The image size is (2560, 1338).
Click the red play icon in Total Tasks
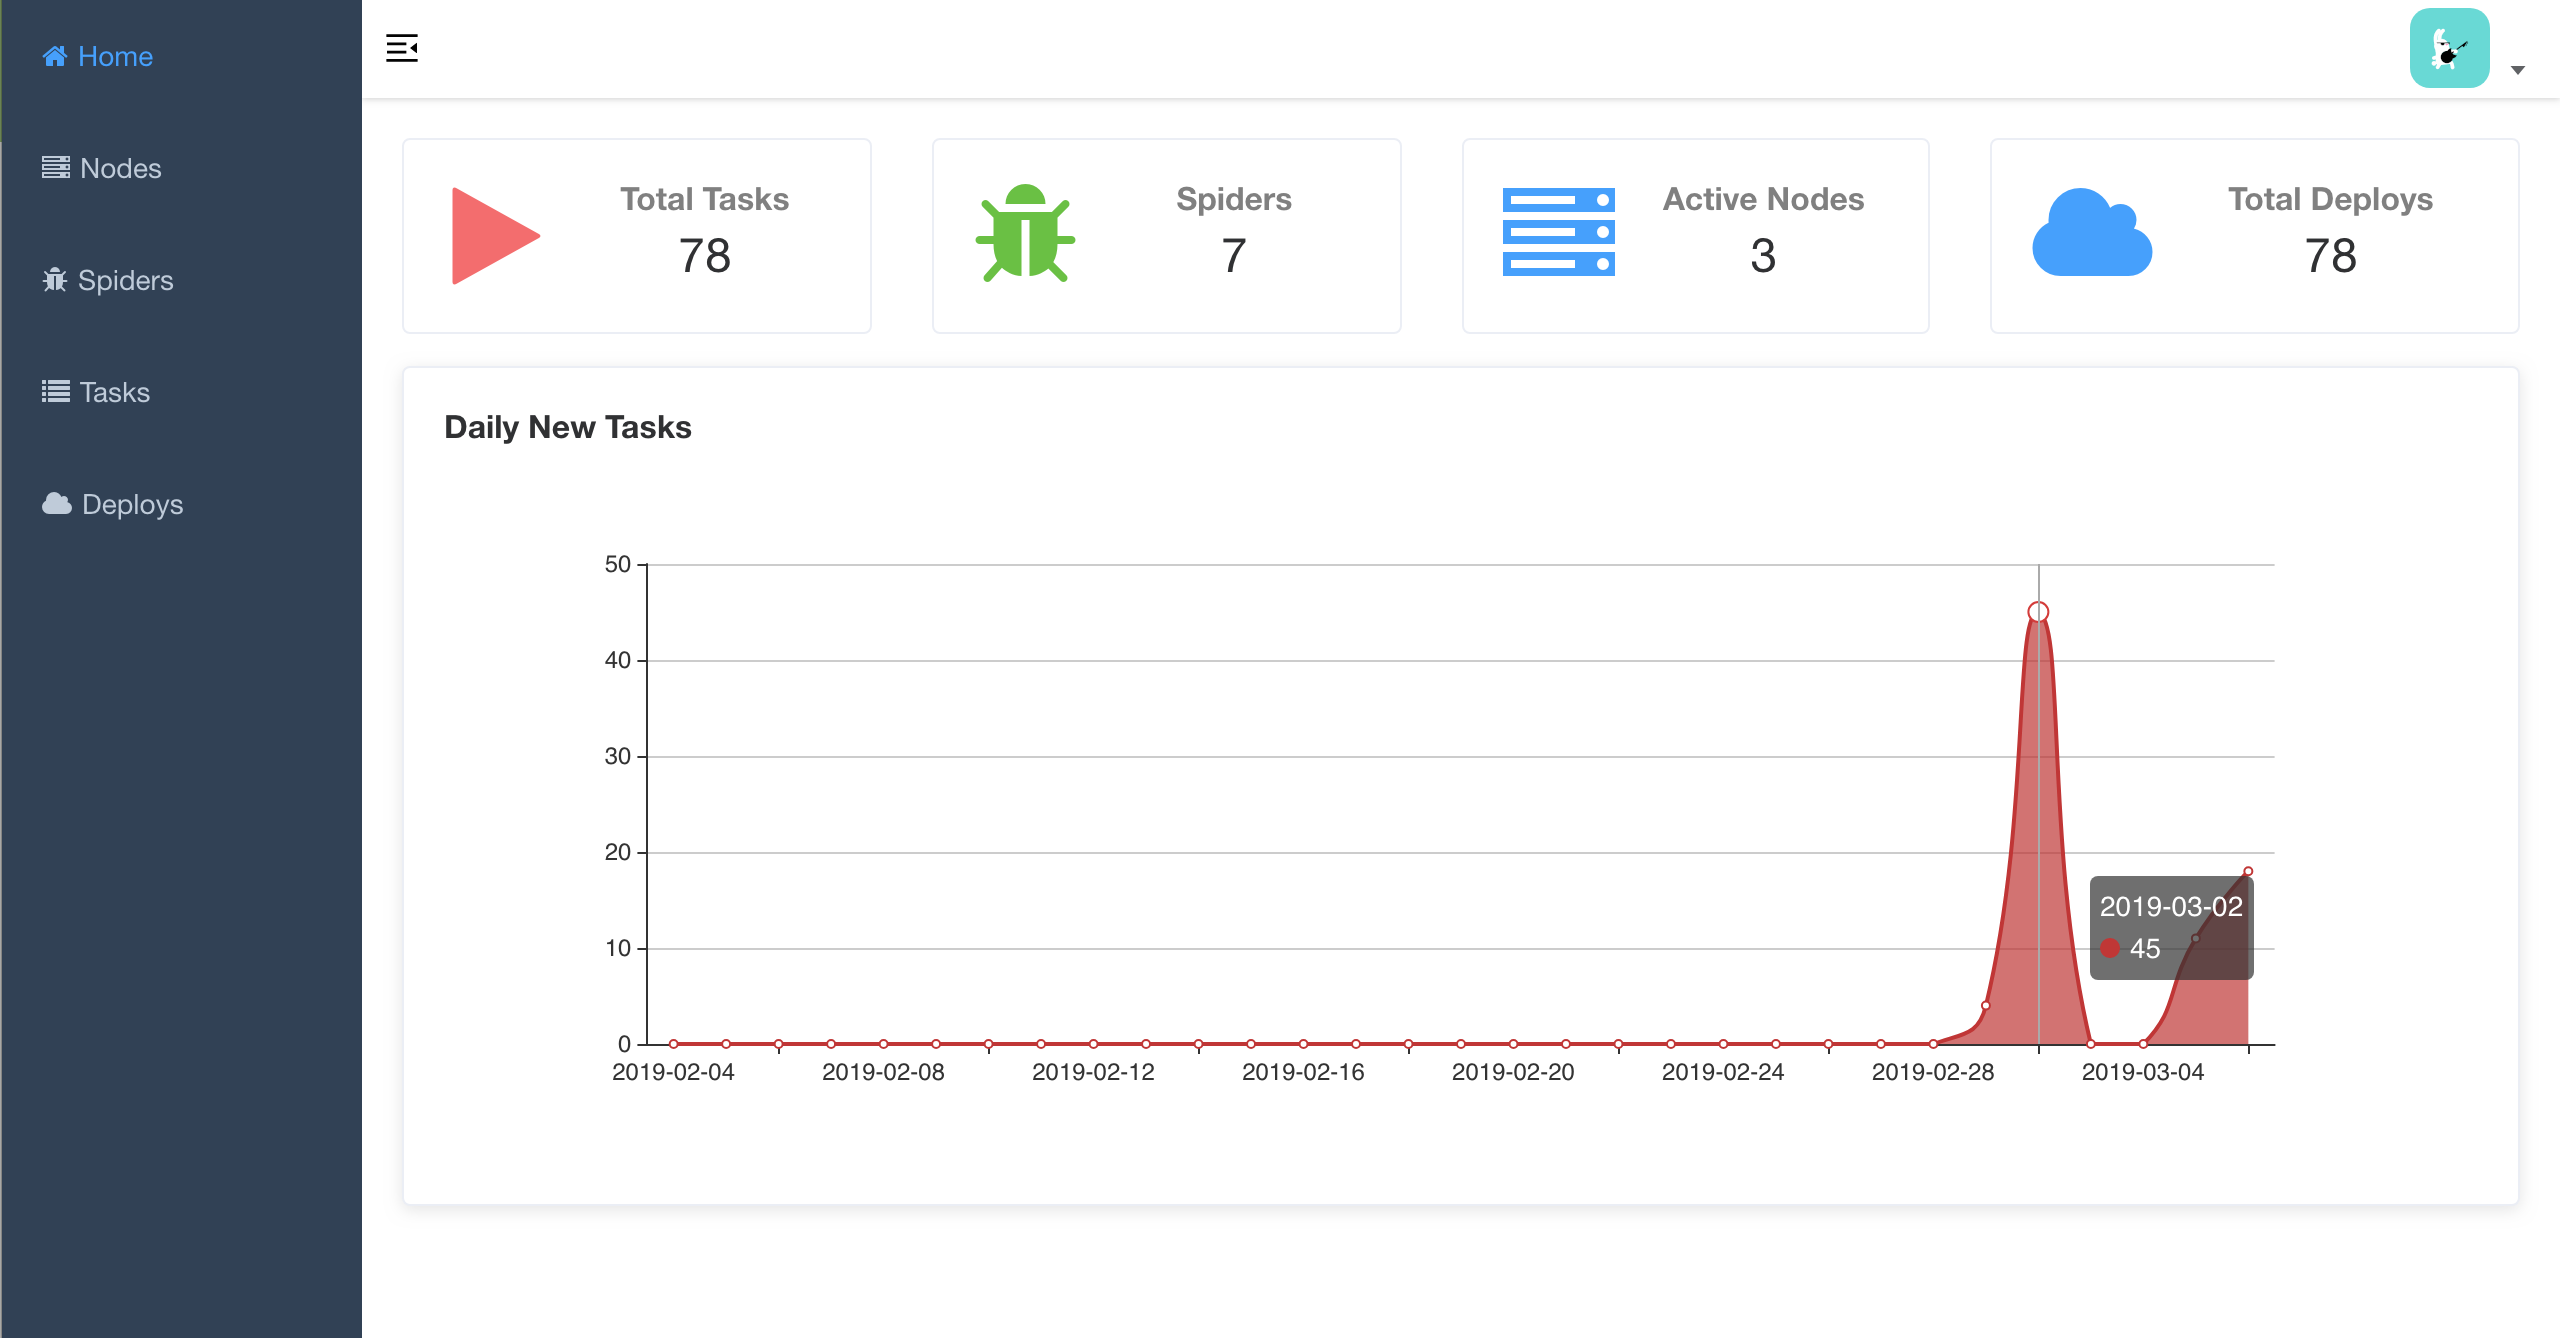(494, 236)
